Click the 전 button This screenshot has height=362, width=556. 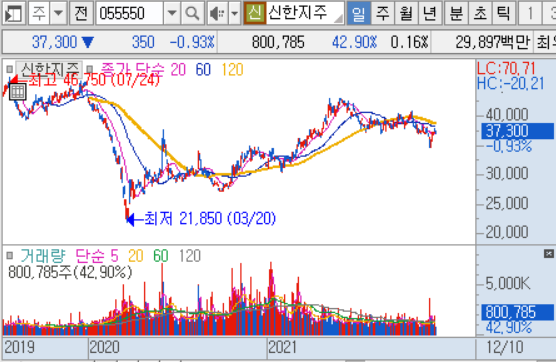tap(81, 13)
